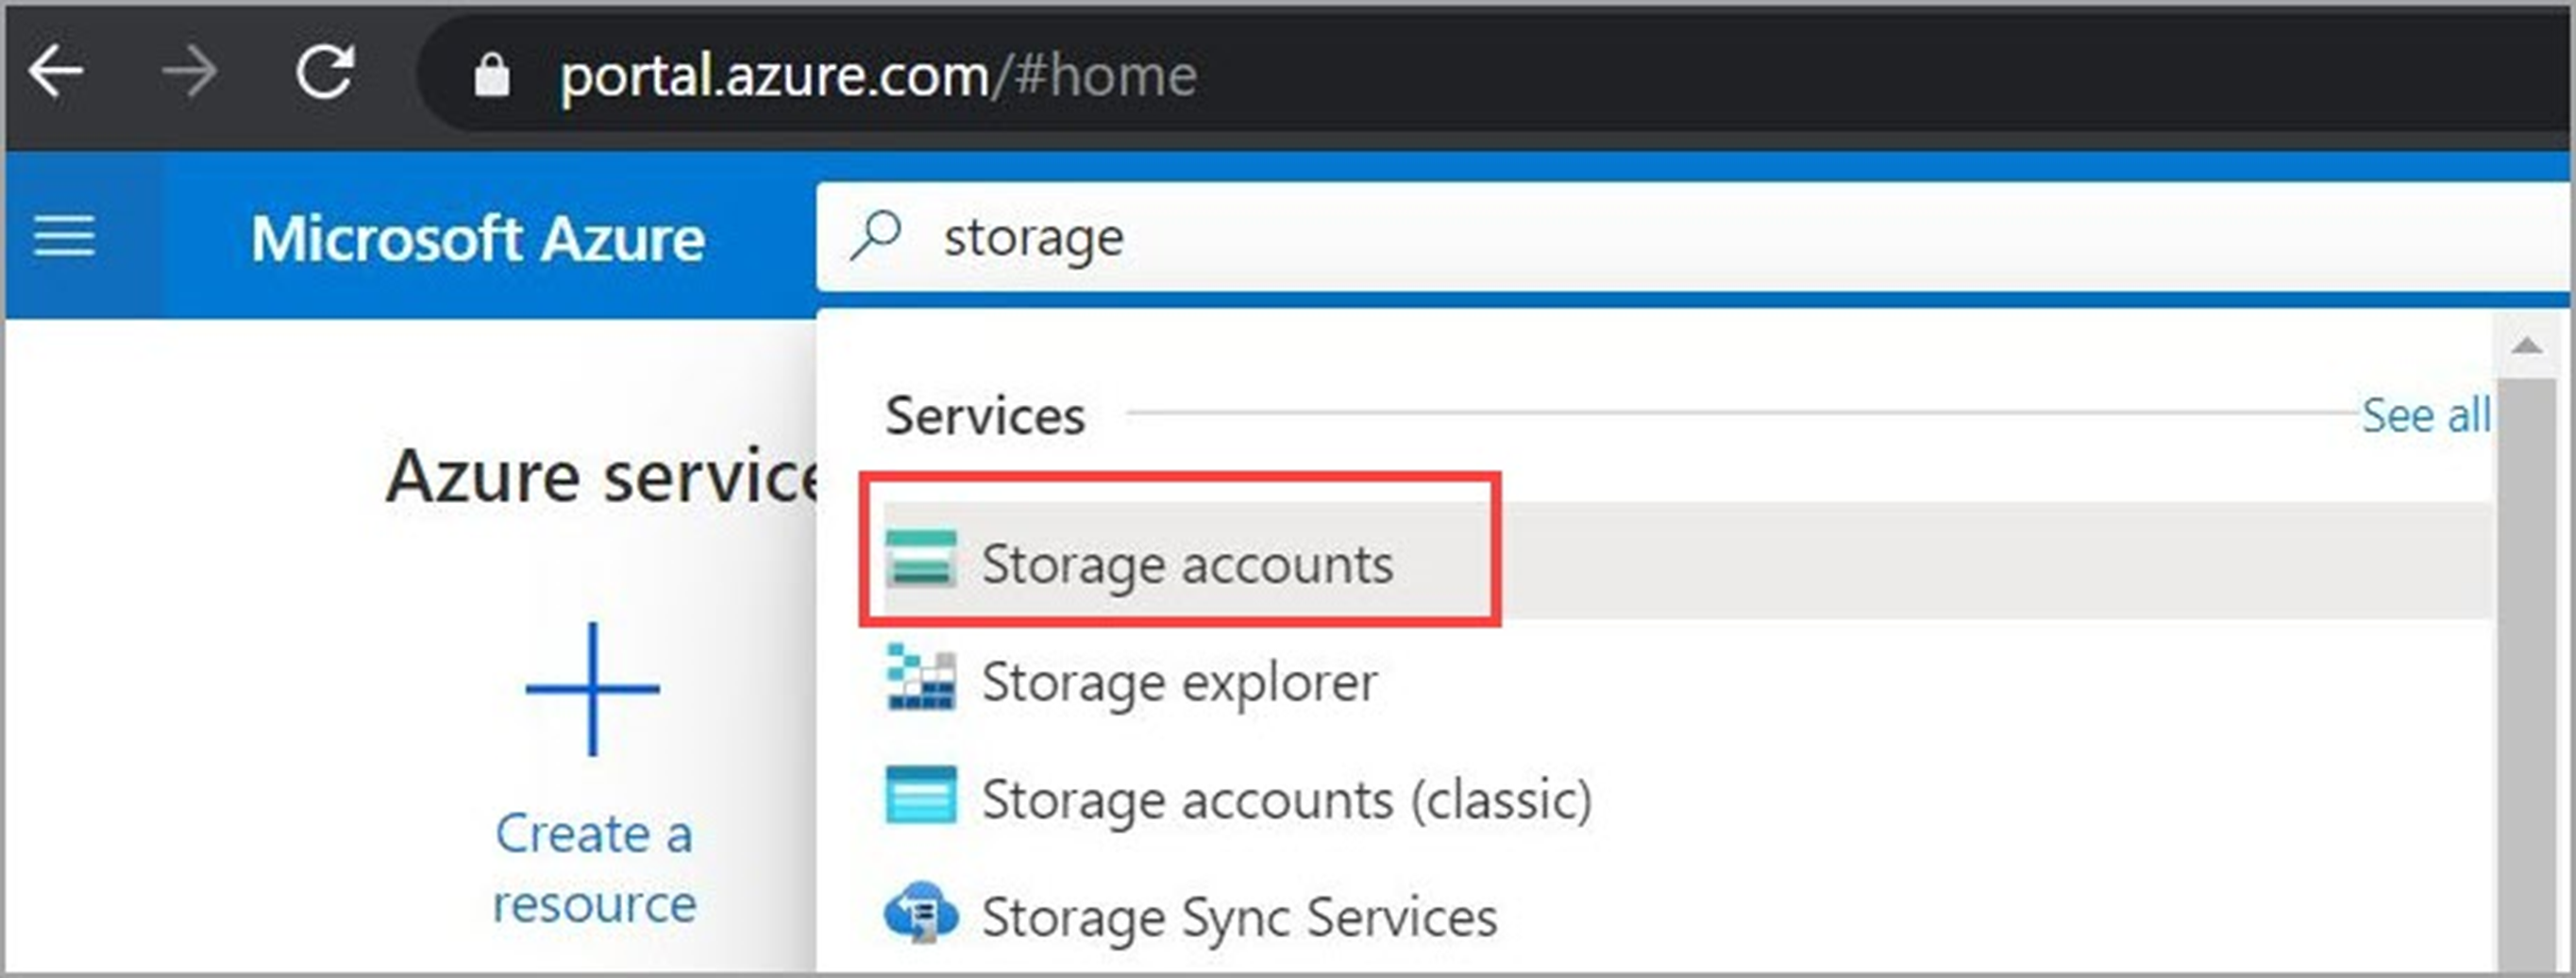Viewport: 2576px width, 978px height.
Task: Click 'See all' services link
Action: 2425,415
